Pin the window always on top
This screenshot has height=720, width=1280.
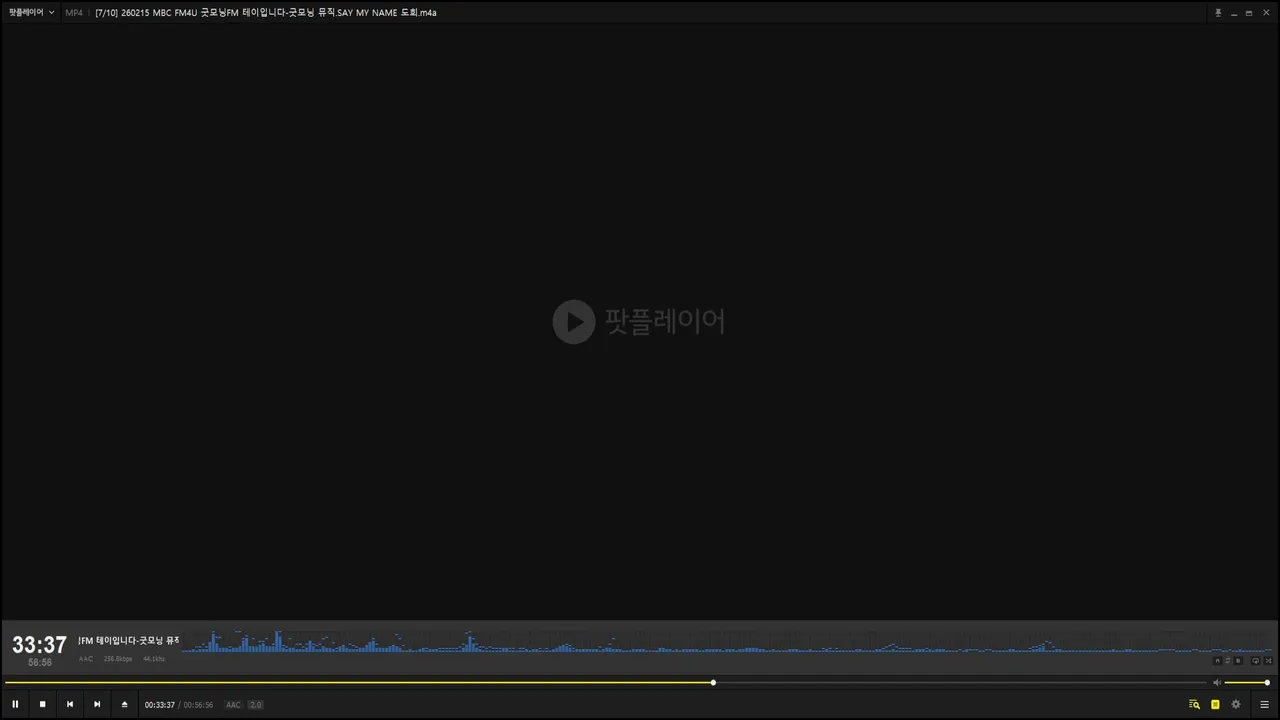1218,13
